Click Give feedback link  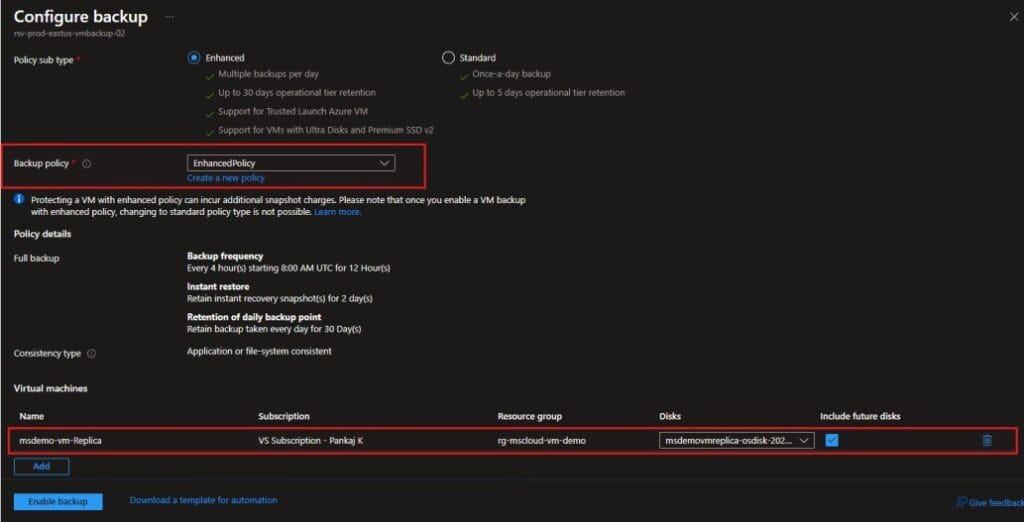click(989, 502)
